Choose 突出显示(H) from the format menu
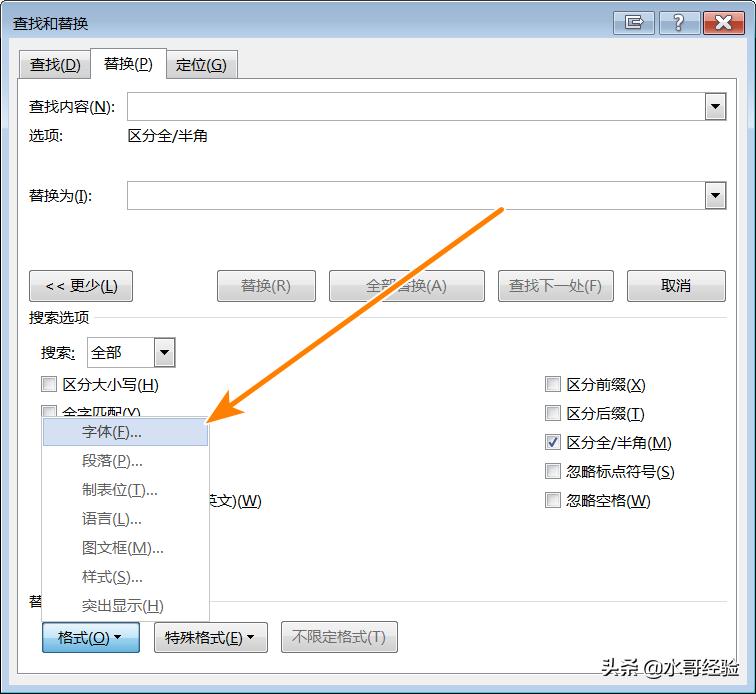Viewport: 756px width, 694px height. (125, 605)
